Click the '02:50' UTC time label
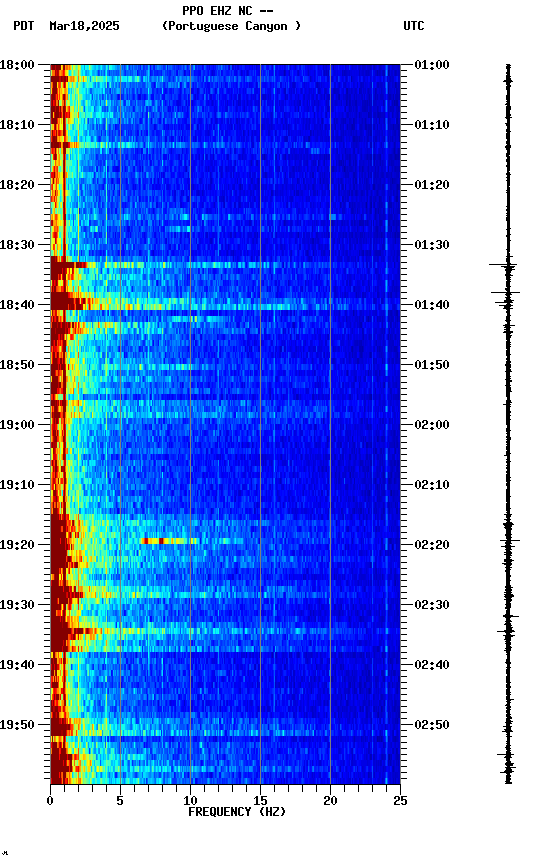 (432, 725)
